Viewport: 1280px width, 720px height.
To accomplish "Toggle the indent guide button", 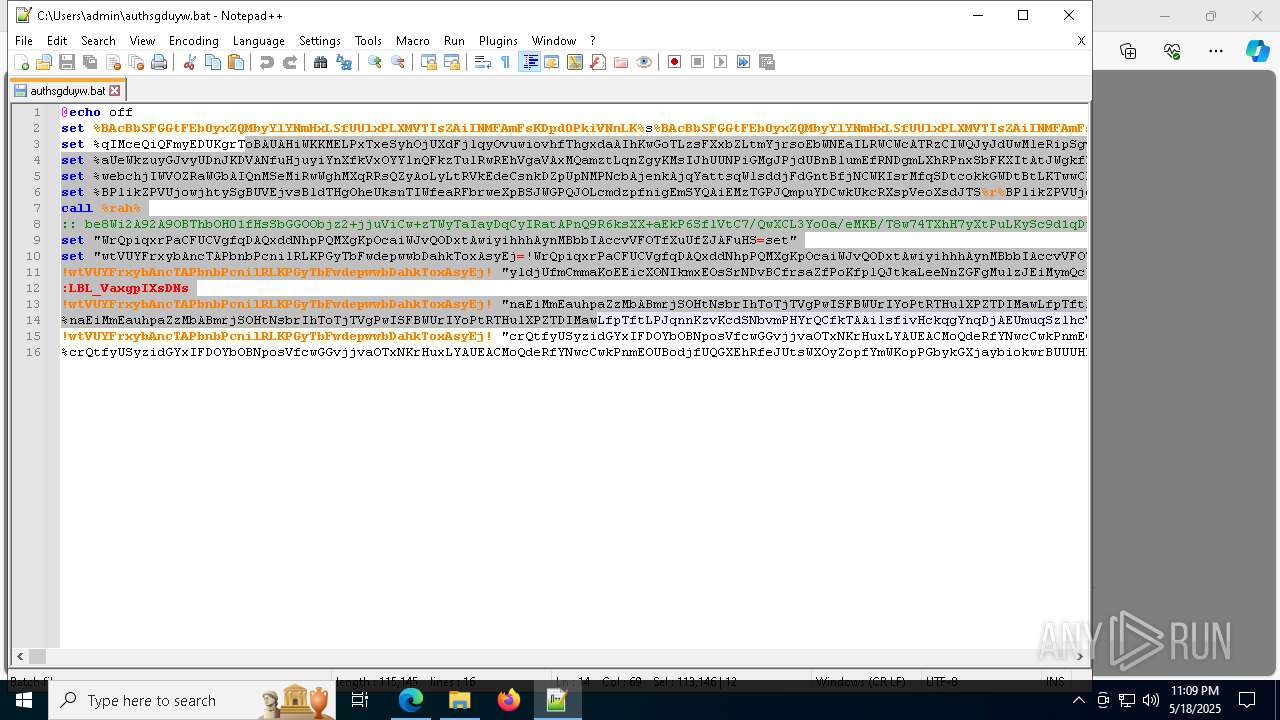I will [x=530, y=62].
